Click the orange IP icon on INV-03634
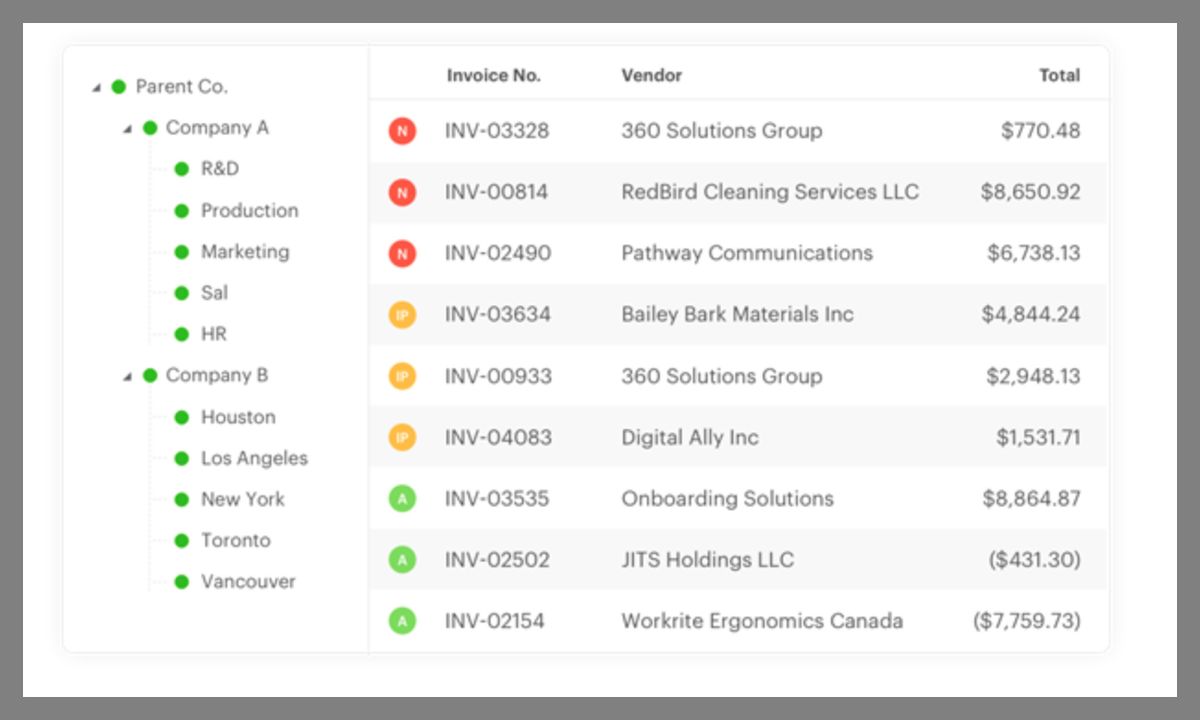The width and height of the screenshot is (1200, 720). (x=402, y=315)
